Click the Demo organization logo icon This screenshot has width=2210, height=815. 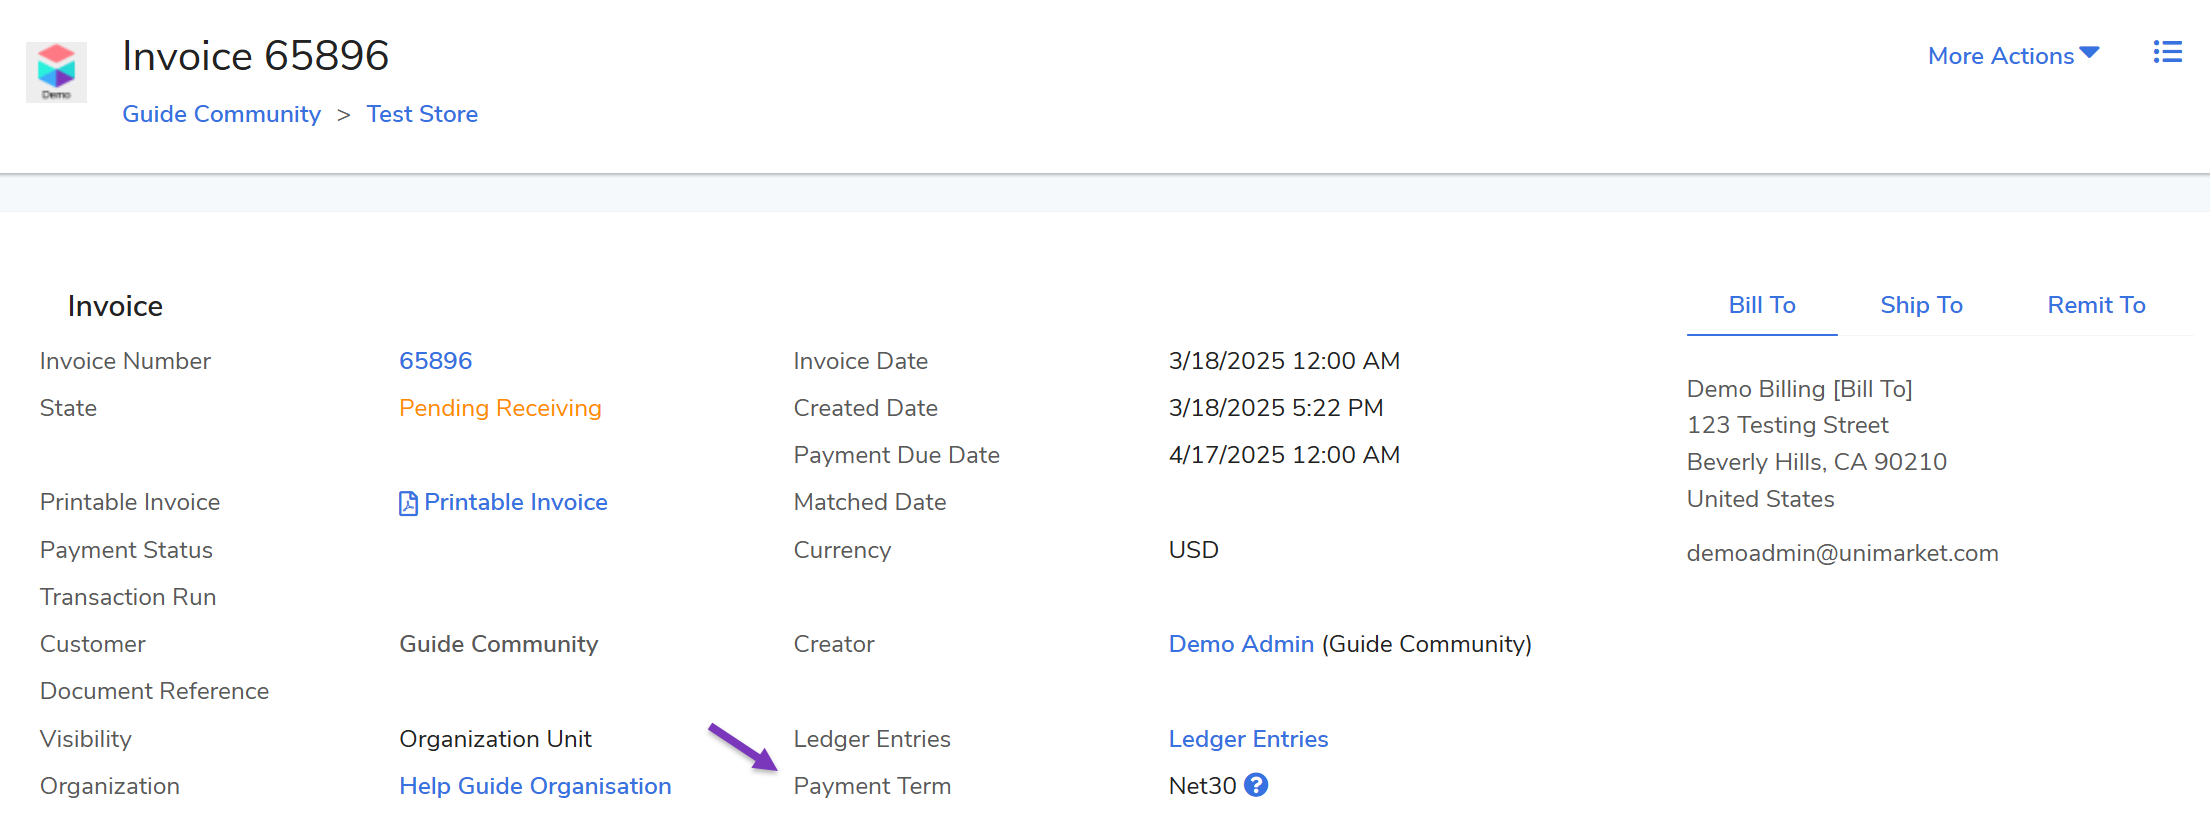click(x=56, y=71)
